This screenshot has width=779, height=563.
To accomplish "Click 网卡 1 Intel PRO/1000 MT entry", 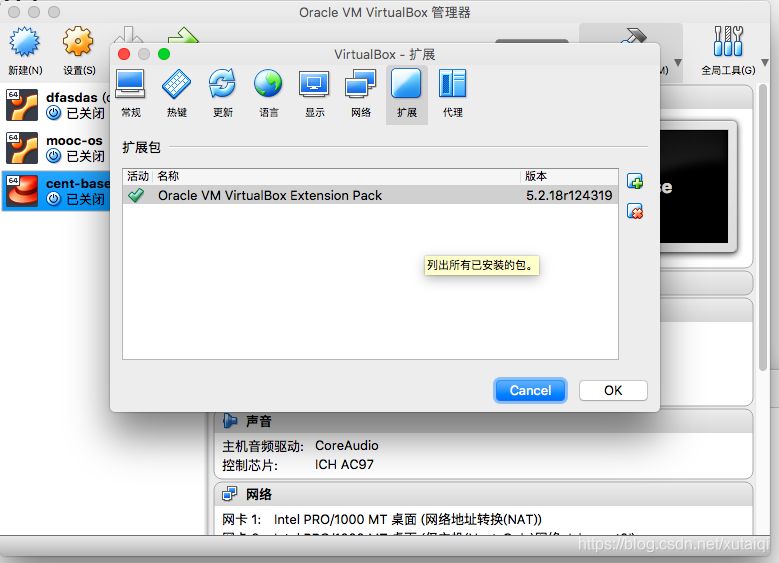I will pyautogui.click(x=382, y=520).
